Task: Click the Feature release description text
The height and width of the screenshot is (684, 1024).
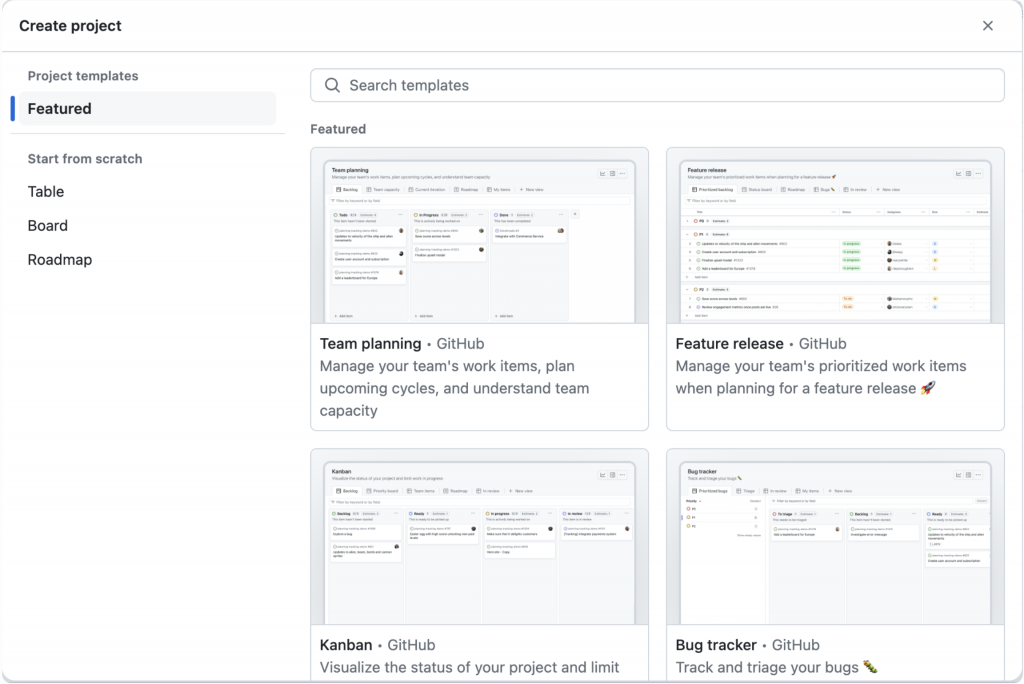Action: pyautogui.click(x=821, y=377)
